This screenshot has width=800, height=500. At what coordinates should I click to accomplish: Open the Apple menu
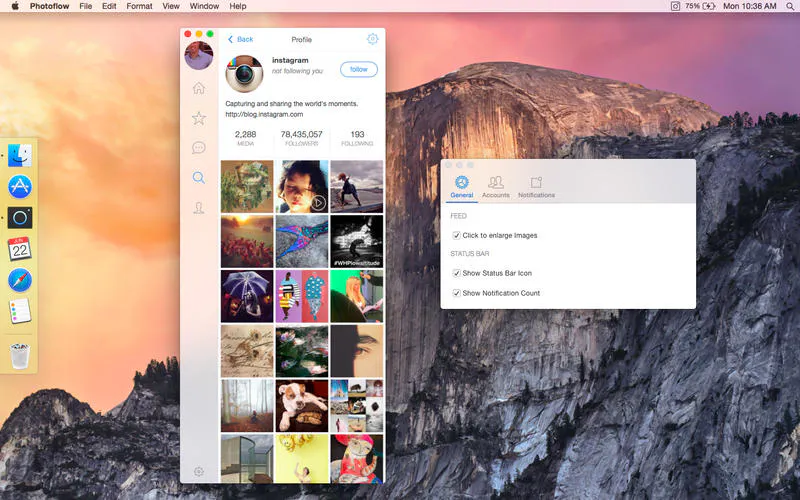click(x=15, y=6)
